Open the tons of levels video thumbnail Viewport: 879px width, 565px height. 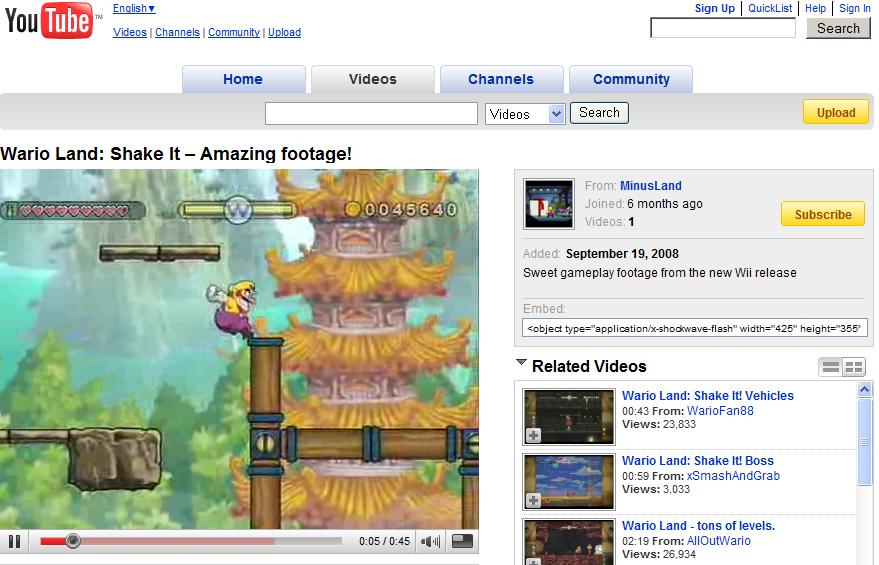(568, 541)
